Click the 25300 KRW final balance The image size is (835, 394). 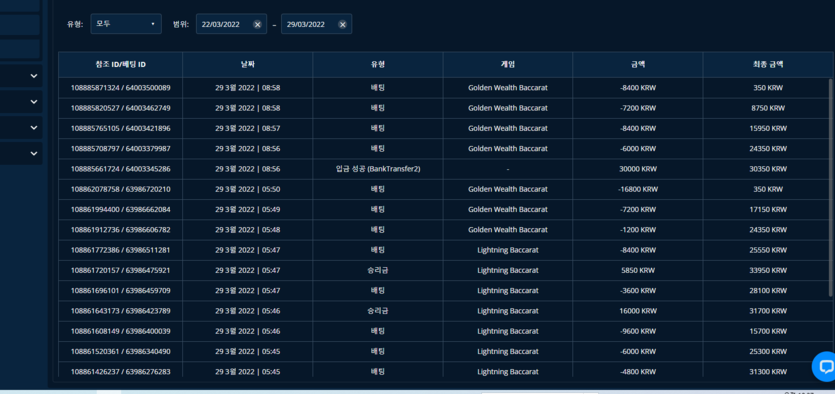tap(768, 351)
